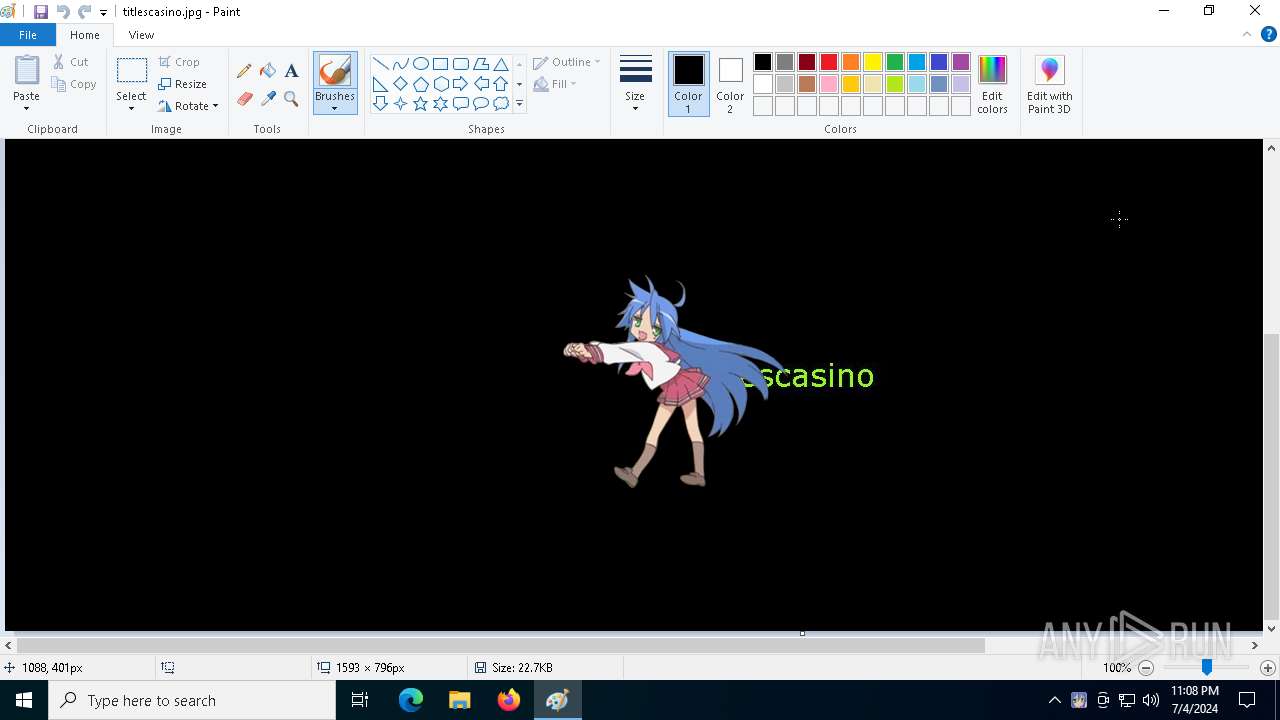Select the Eraser tool
The width and height of the screenshot is (1280, 720).
[244, 99]
